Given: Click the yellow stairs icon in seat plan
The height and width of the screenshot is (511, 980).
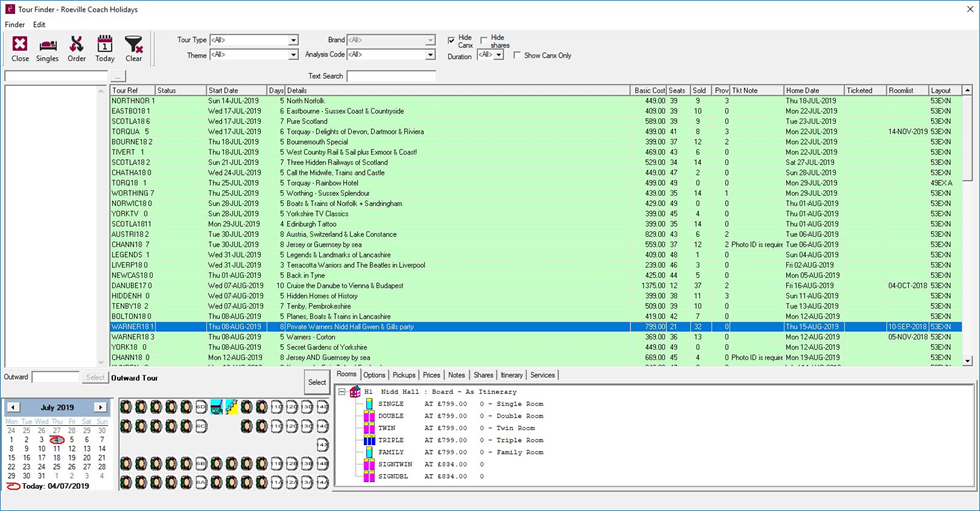Looking at the screenshot, I should (231, 407).
